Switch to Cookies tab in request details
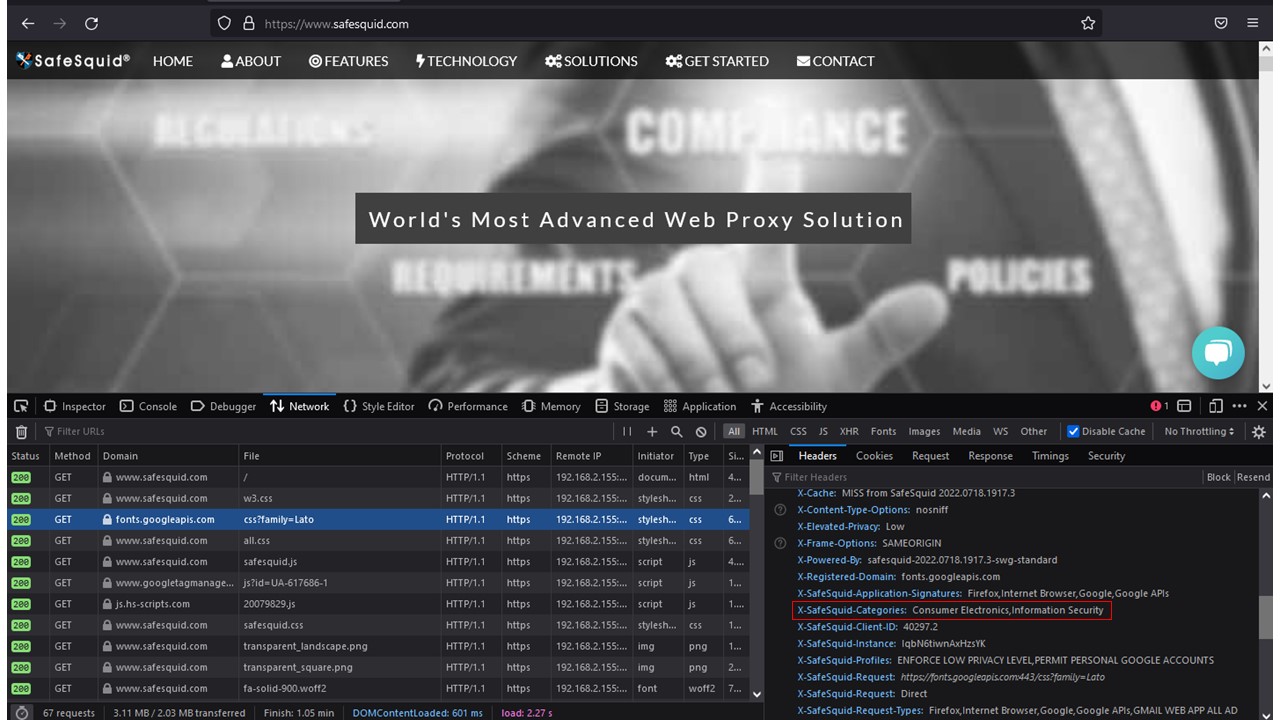Viewport: 1280px width, 720px height. (x=874, y=456)
